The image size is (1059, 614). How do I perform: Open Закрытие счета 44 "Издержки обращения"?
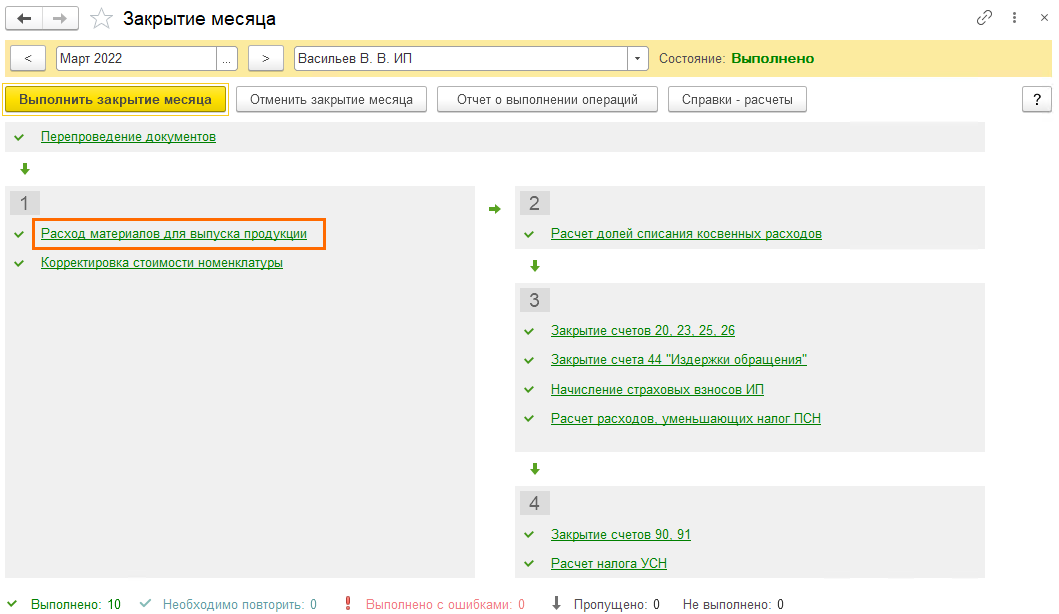click(x=679, y=359)
